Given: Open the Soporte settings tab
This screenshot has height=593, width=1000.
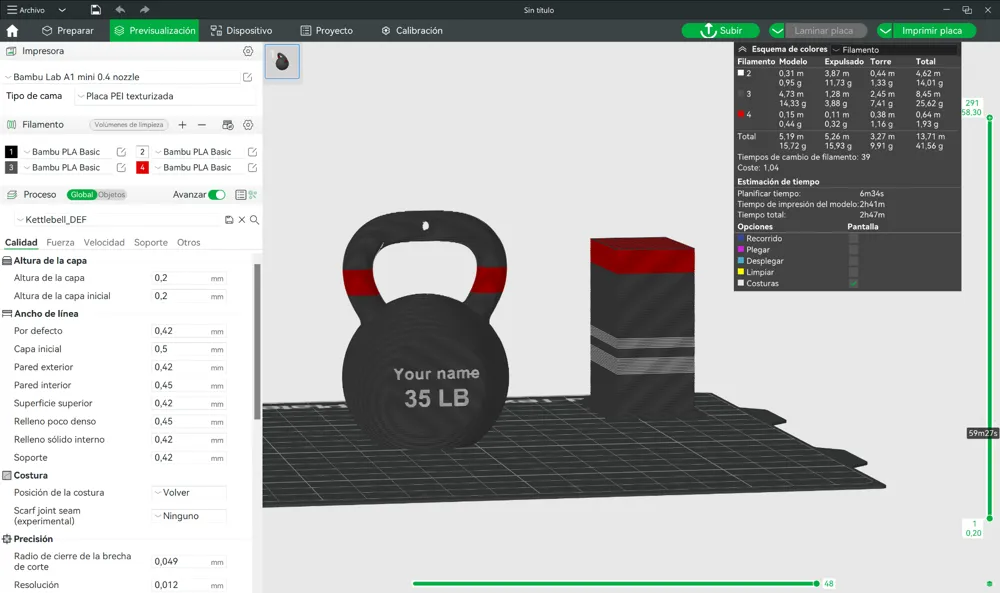Looking at the screenshot, I should (x=151, y=243).
